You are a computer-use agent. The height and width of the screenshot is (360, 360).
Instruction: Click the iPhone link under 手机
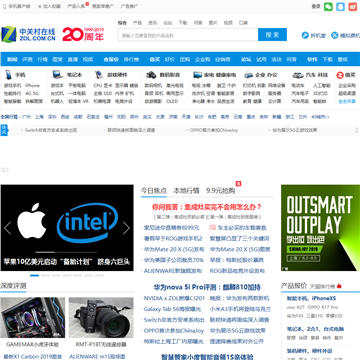(x=32, y=86)
